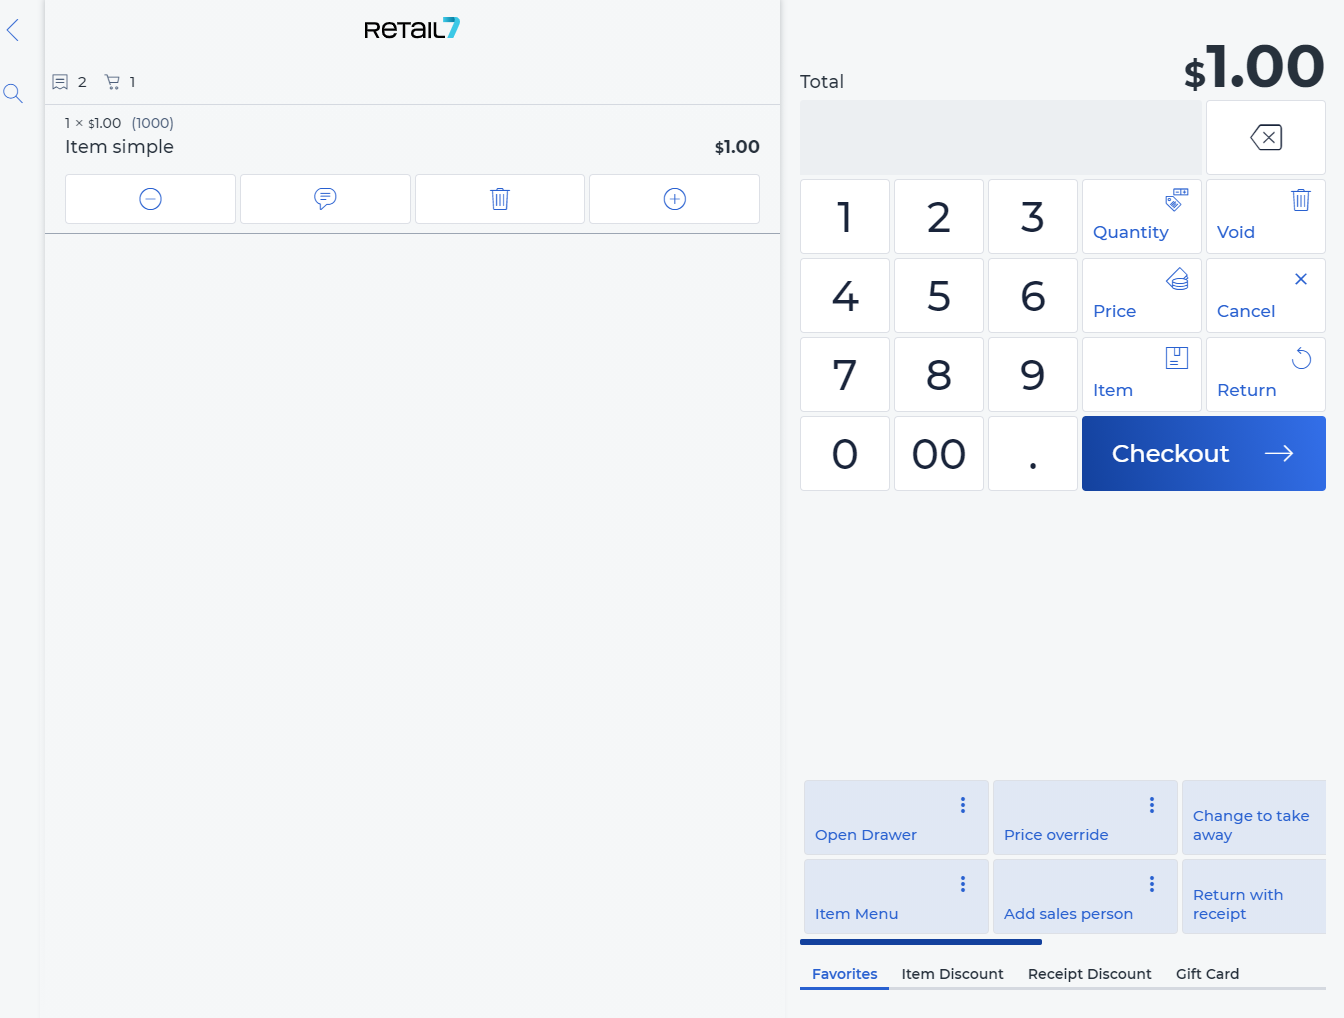Tap digit 1 on the keypad
1344x1018 pixels.
pos(845,216)
